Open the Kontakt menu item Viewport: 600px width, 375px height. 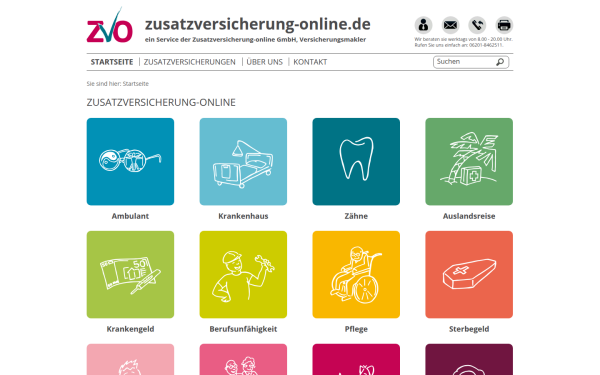point(310,62)
